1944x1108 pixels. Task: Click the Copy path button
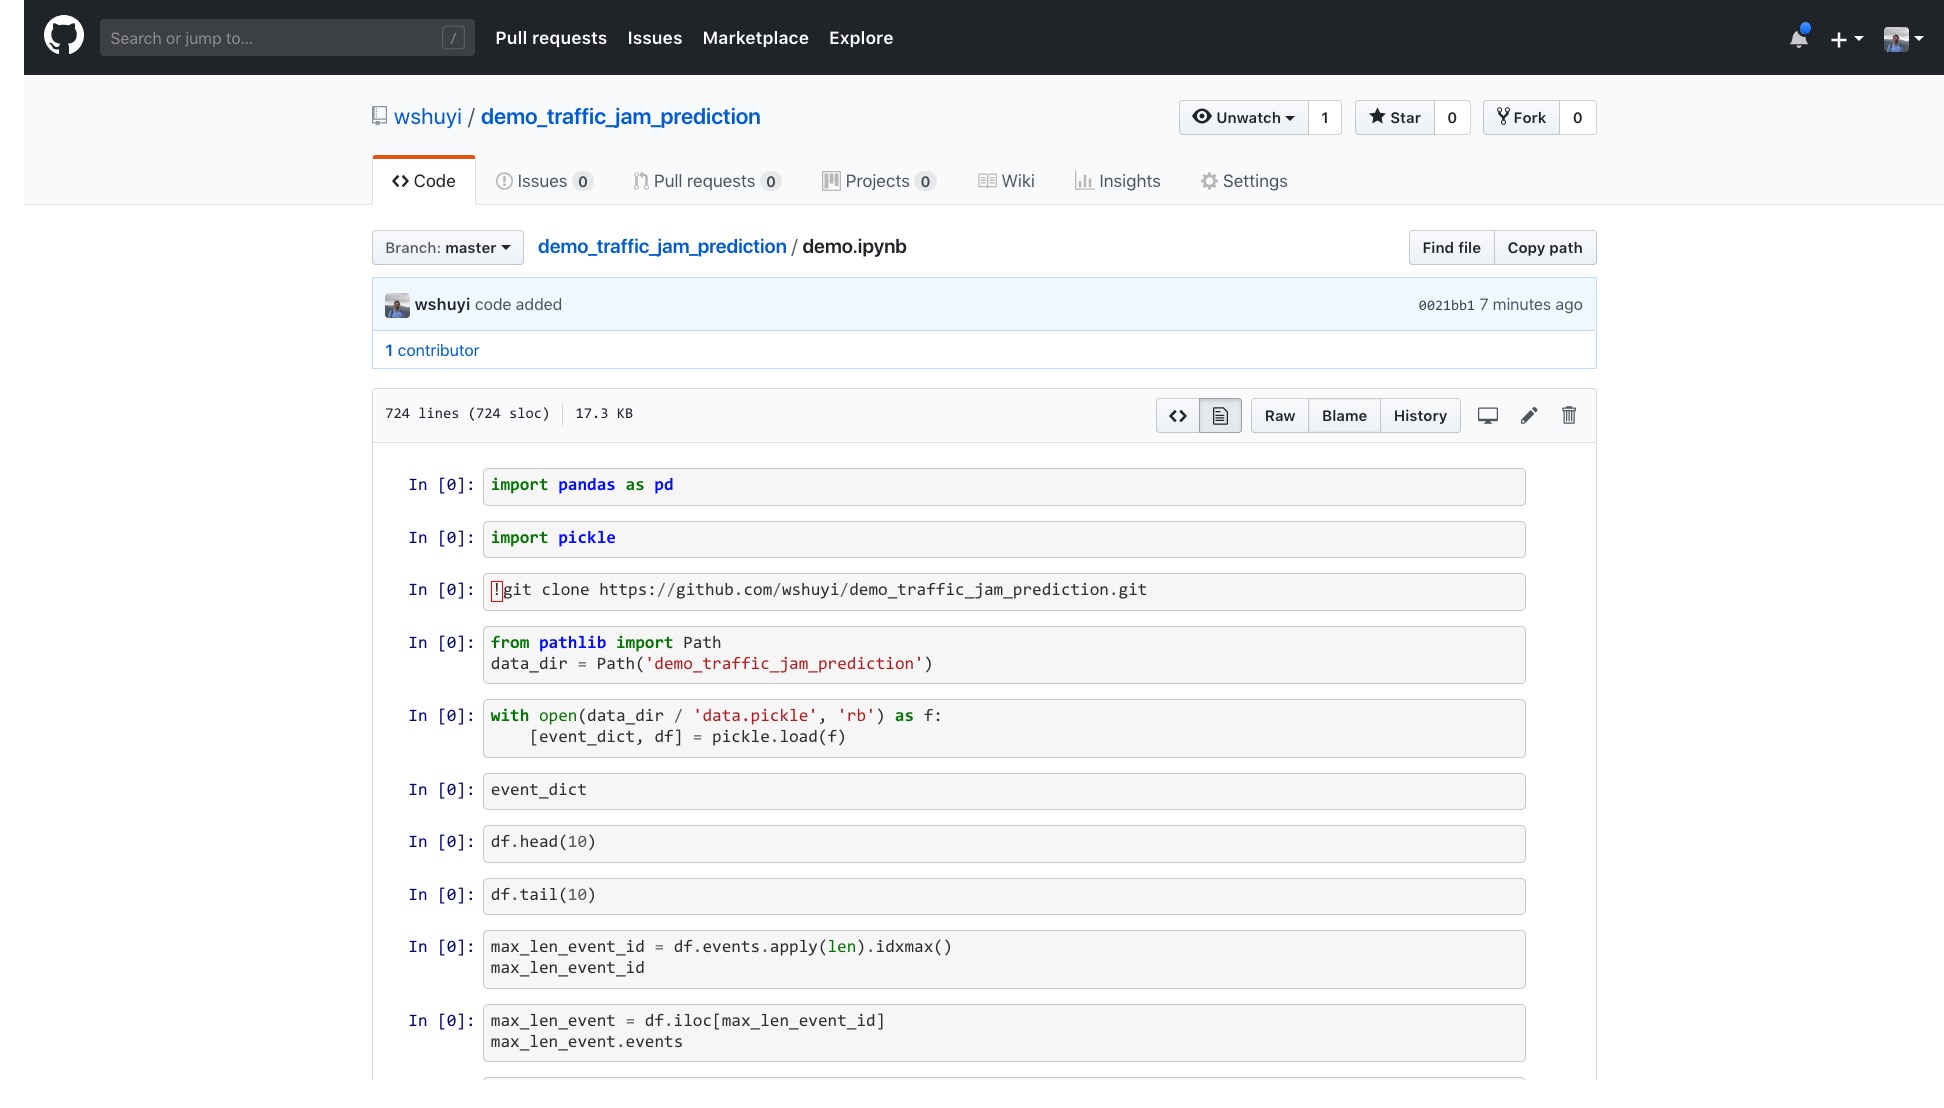1545,248
